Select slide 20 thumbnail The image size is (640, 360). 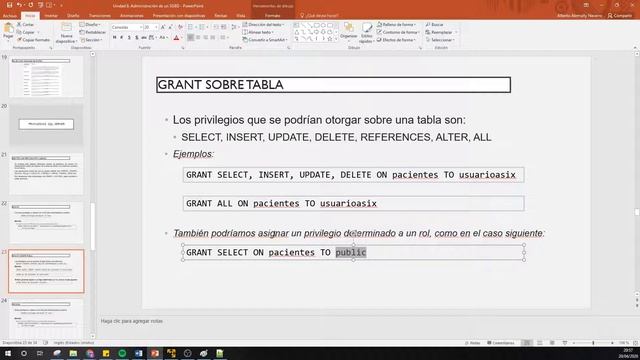coord(46,124)
